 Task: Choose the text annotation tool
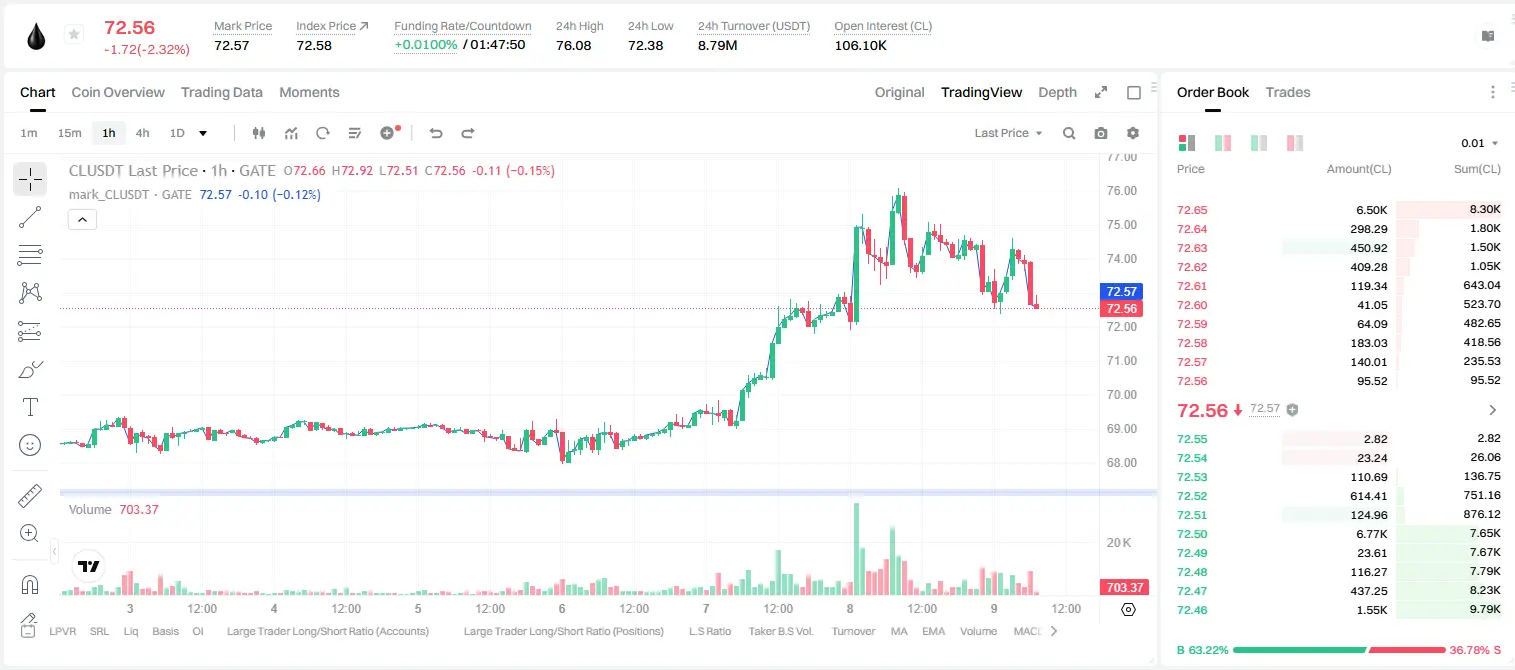[30, 407]
